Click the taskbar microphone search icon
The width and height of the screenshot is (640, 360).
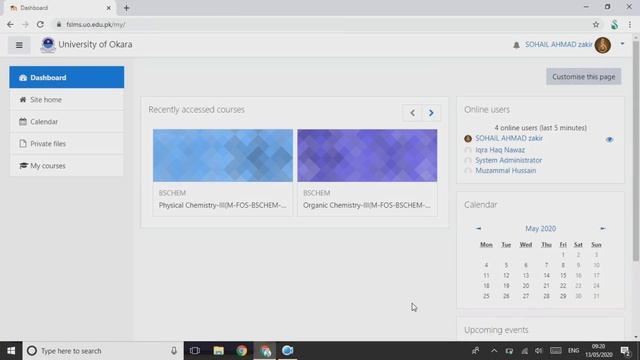174,351
